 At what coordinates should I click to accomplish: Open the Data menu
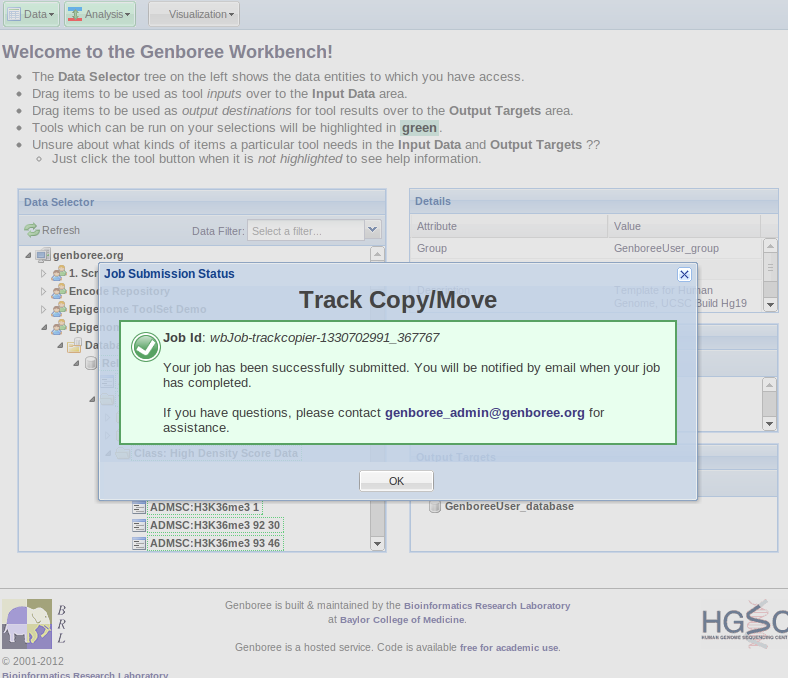click(x=31, y=14)
